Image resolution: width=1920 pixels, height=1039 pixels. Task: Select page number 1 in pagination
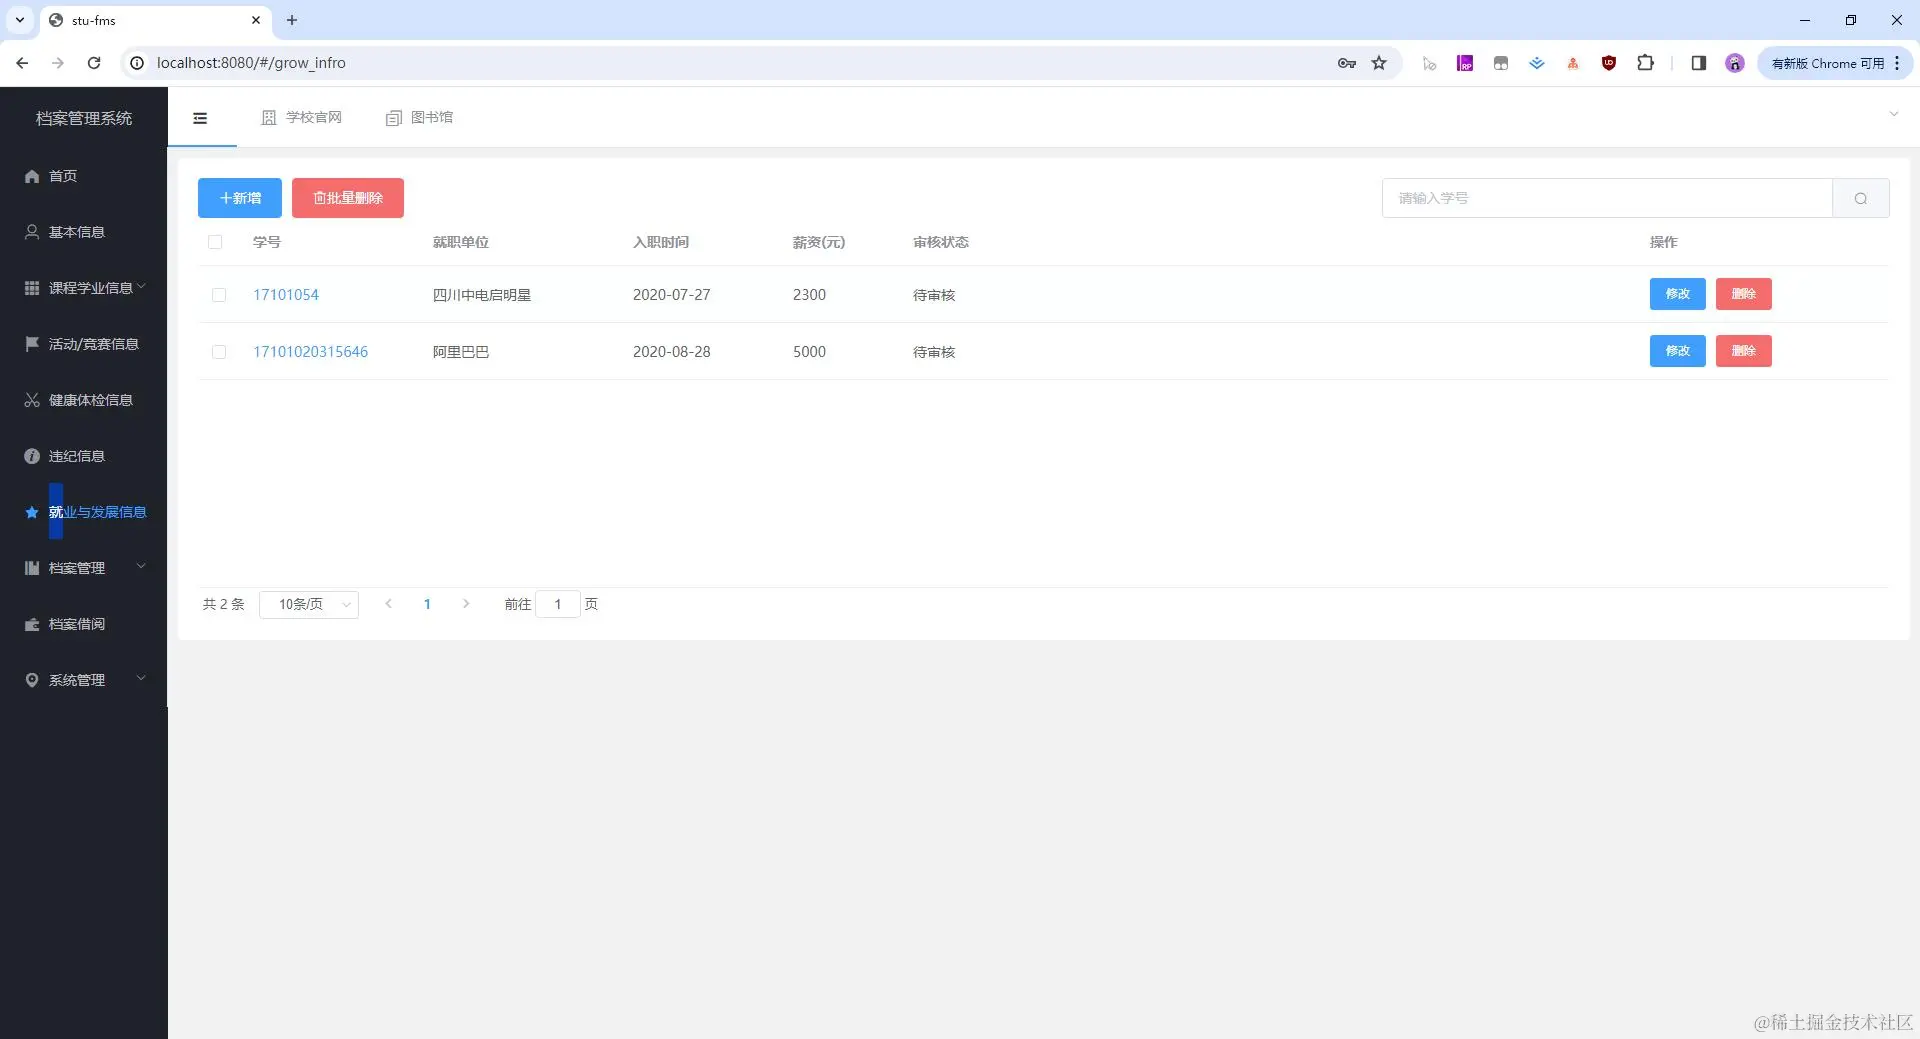coord(427,604)
